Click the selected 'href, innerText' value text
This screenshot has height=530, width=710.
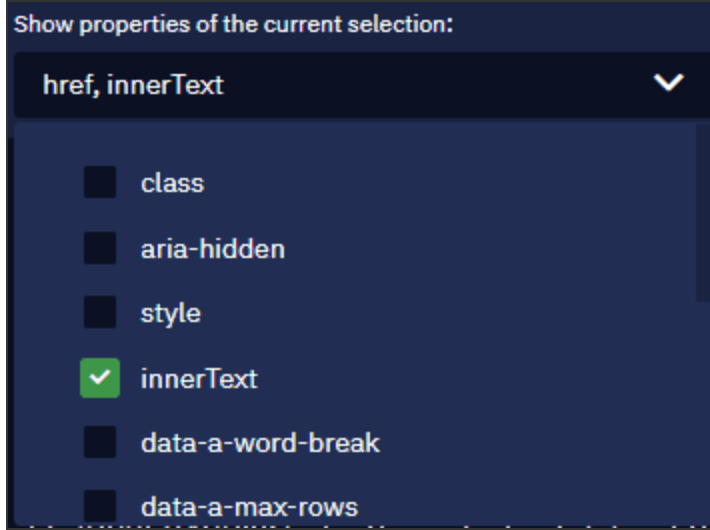pyautogui.click(x=133, y=85)
